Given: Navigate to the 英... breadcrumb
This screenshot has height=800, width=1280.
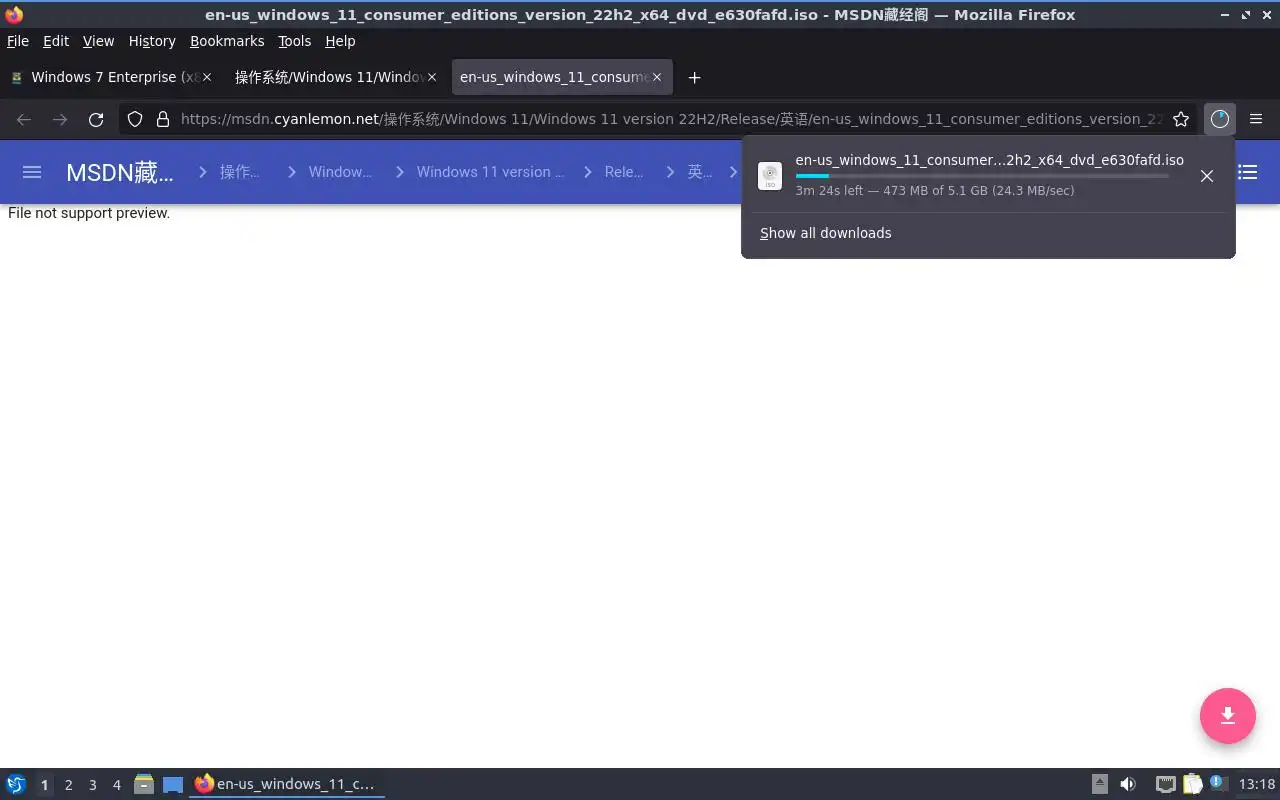Looking at the screenshot, I should click(700, 172).
